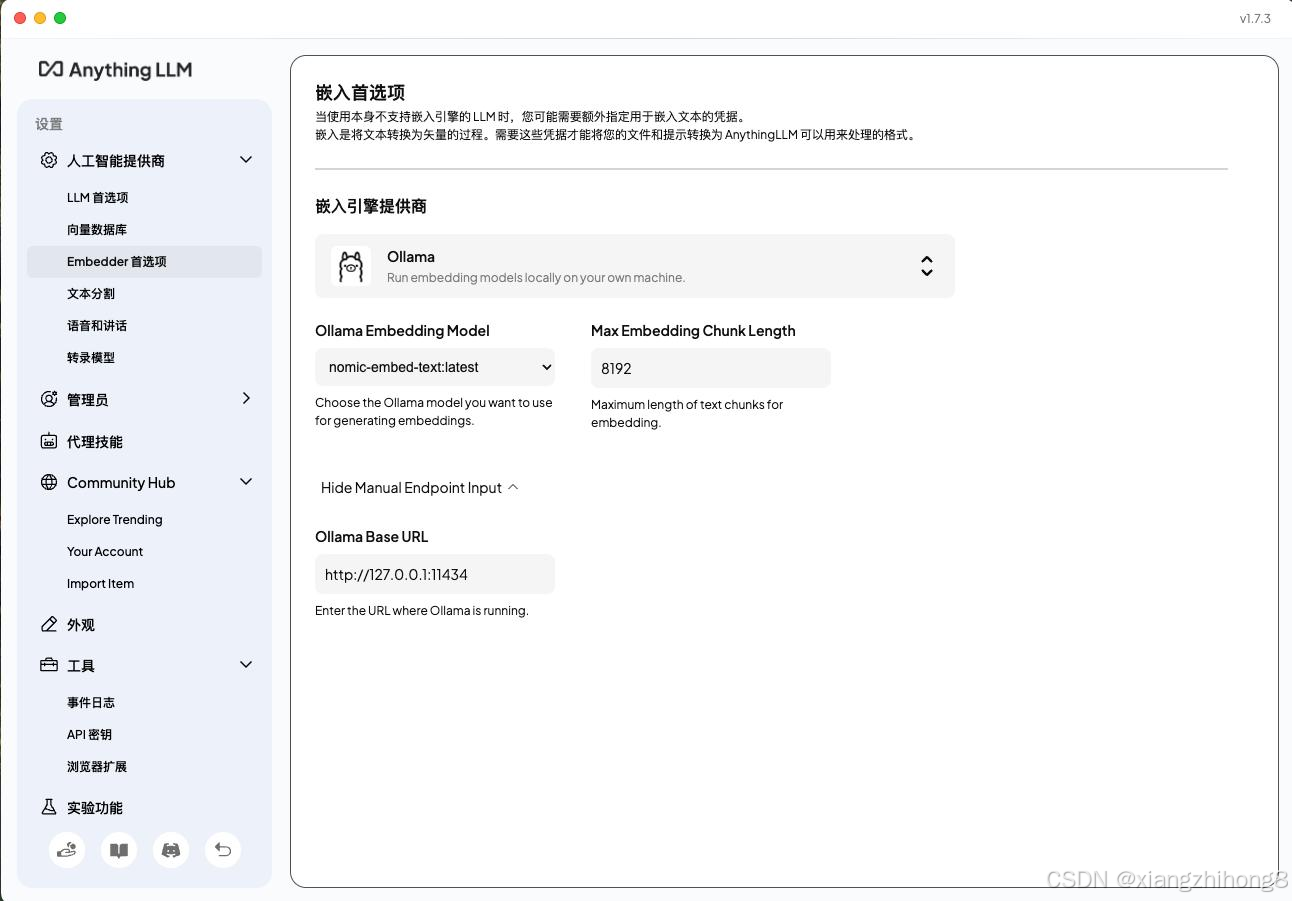Open 外观 settings
The height and width of the screenshot is (901, 1292).
click(x=81, y=625)
